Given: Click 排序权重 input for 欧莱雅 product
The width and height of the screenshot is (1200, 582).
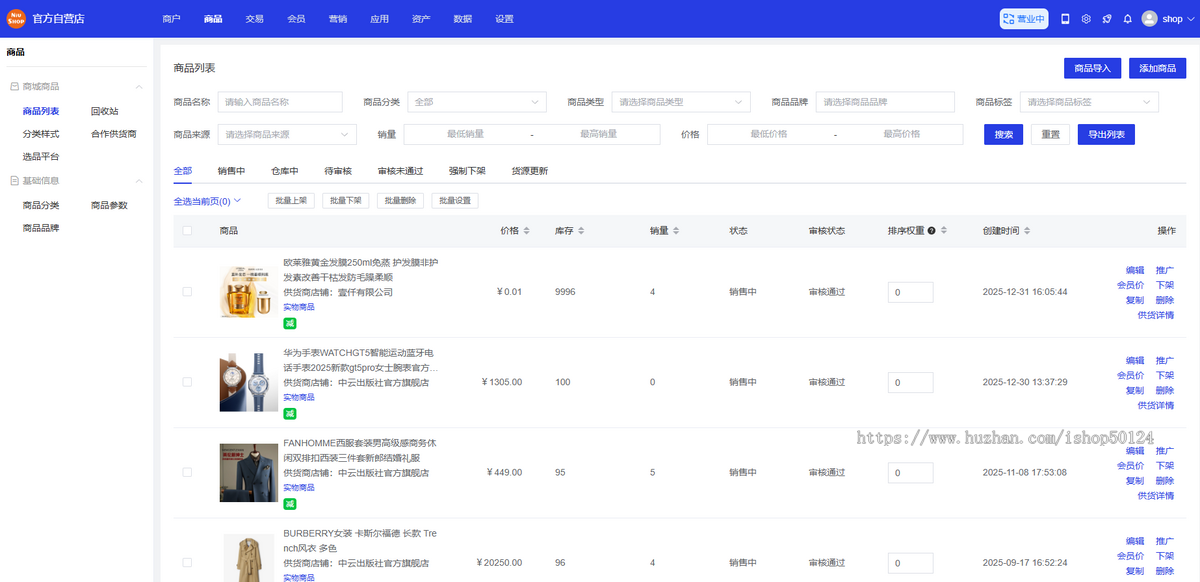Looking at the screenshot, I should [910, 292].
